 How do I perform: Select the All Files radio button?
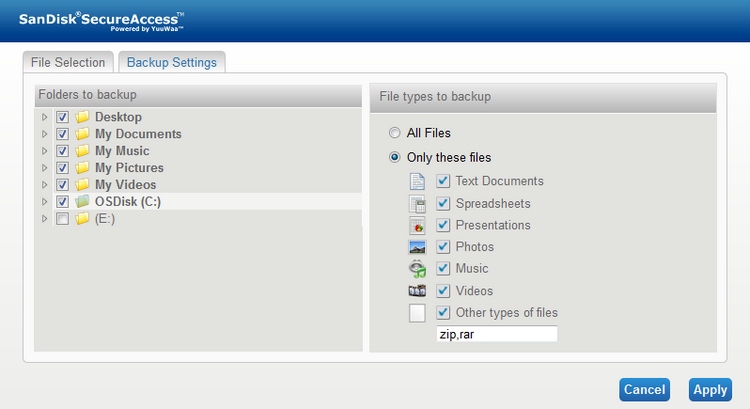(x=395, y=133)
